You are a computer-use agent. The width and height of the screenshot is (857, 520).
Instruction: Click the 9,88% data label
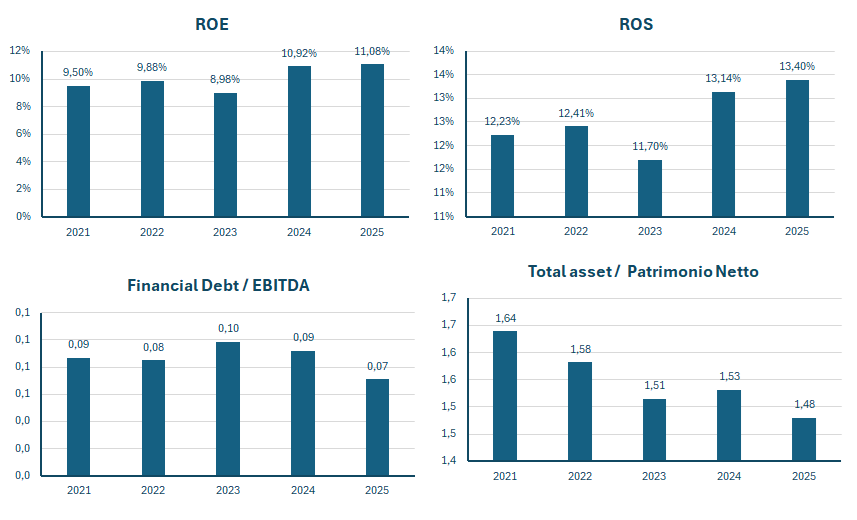click(152, 67)
